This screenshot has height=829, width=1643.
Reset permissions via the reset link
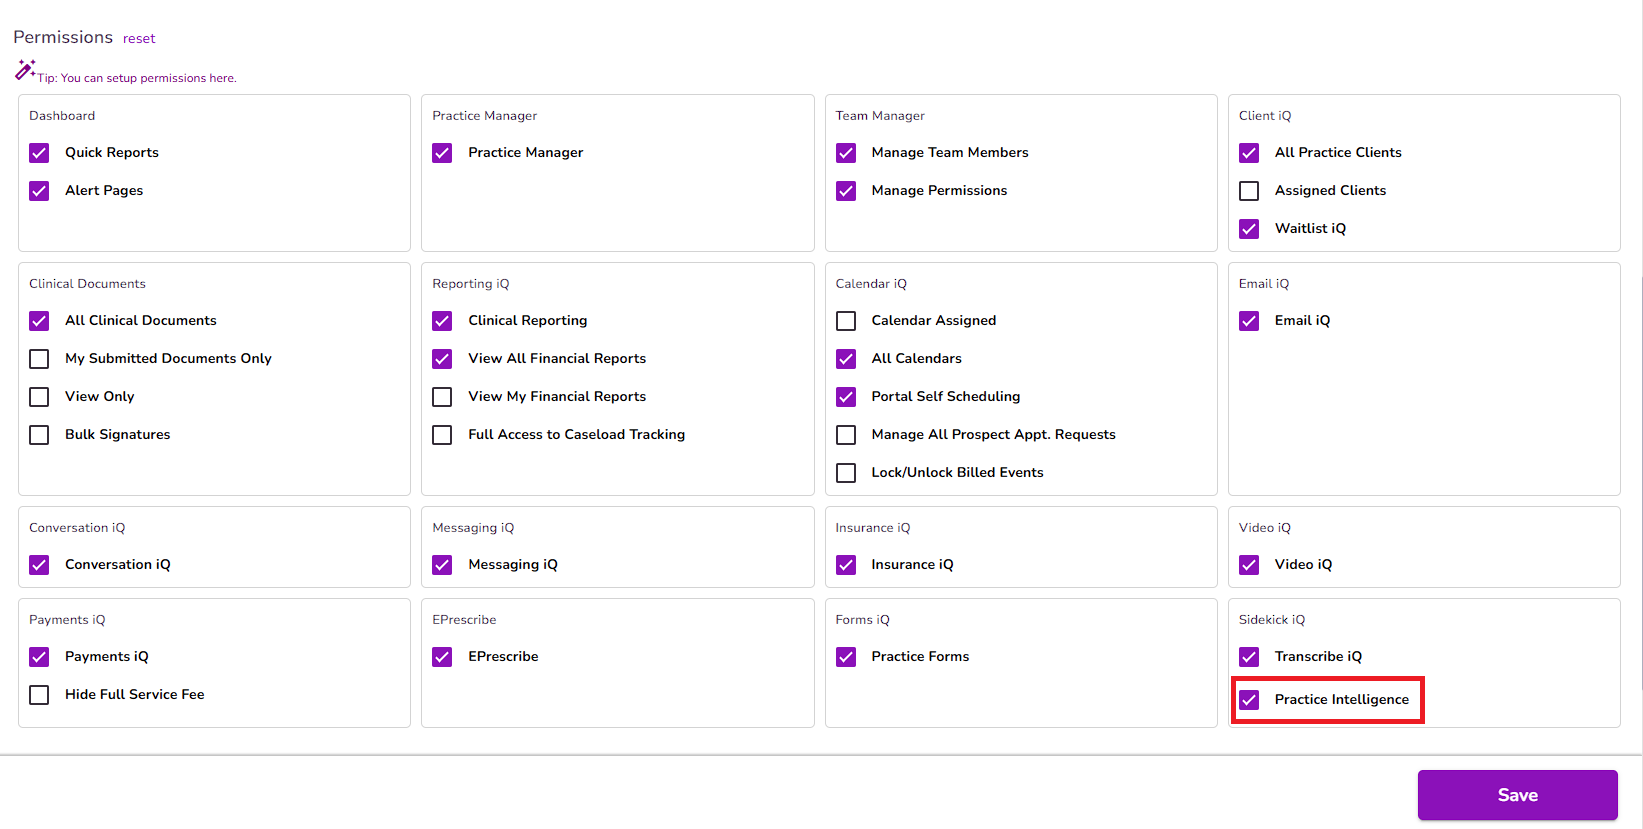coord(139,39)
